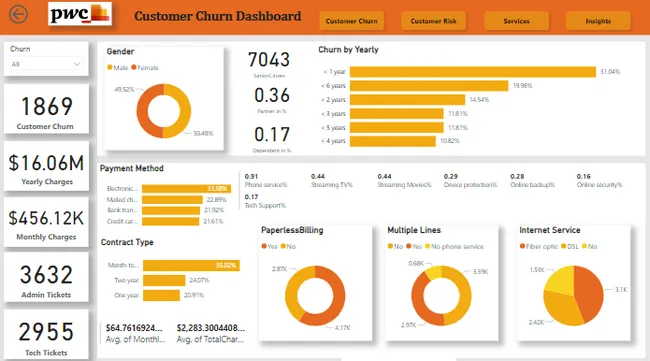
Task: Select the 1869 Customer Churn card
Action: click(46, 109)
